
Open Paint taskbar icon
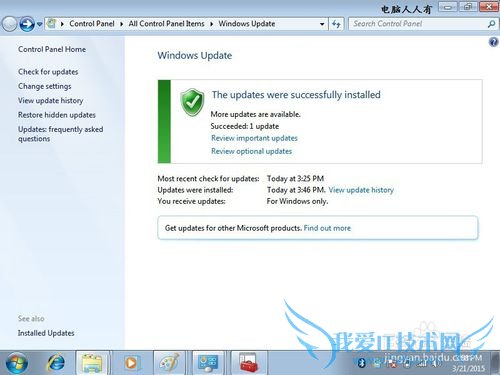170,363
